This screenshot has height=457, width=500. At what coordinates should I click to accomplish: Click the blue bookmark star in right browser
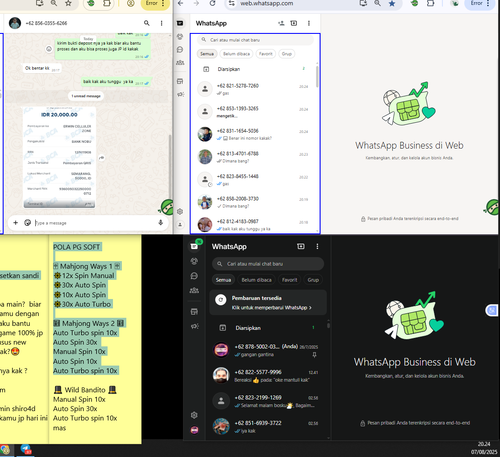[x=392, y=3]
